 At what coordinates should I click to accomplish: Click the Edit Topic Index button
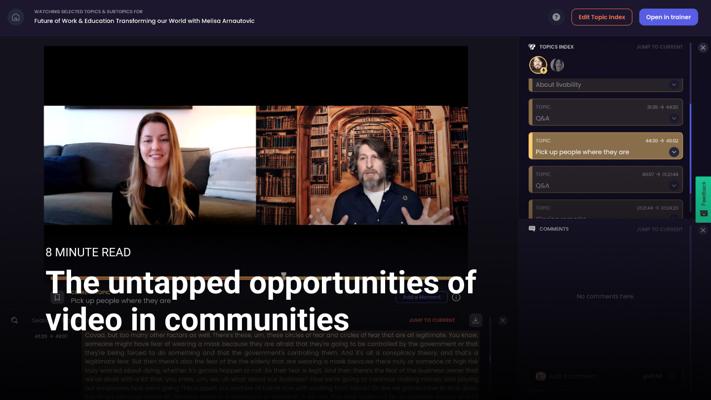coord(601,17)
